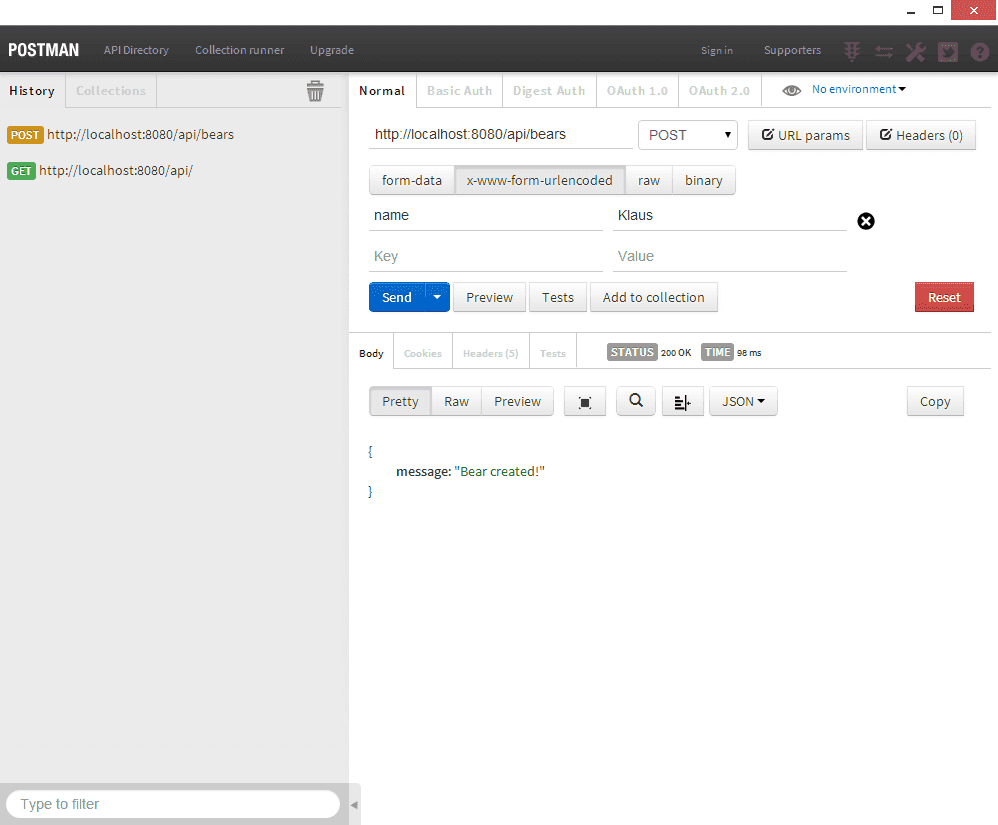998x825 pixels.
Task: Select the form-data body option
Action: point(411,180)
